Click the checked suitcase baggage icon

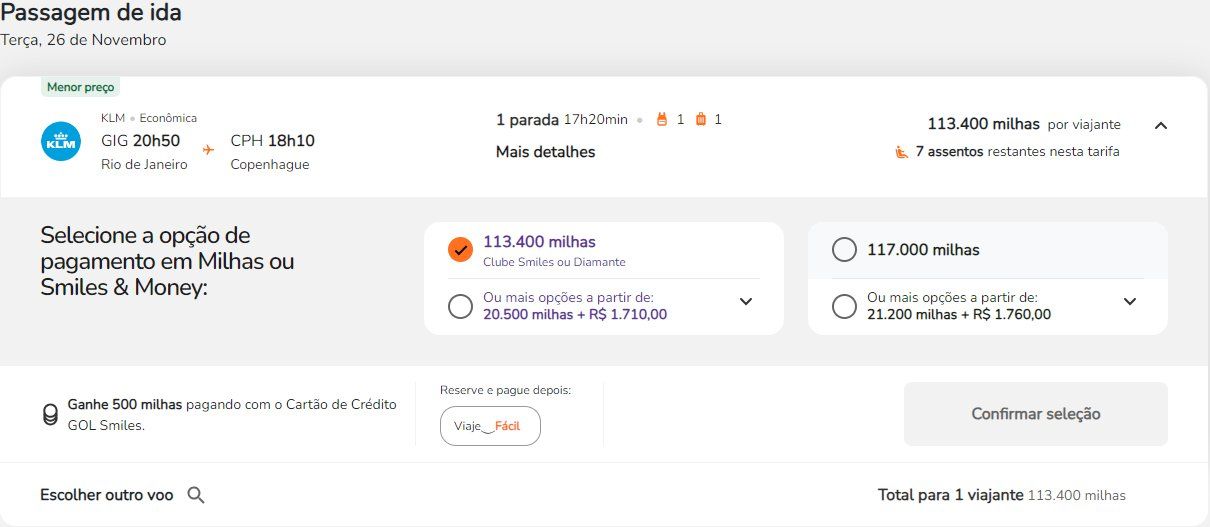700,120
